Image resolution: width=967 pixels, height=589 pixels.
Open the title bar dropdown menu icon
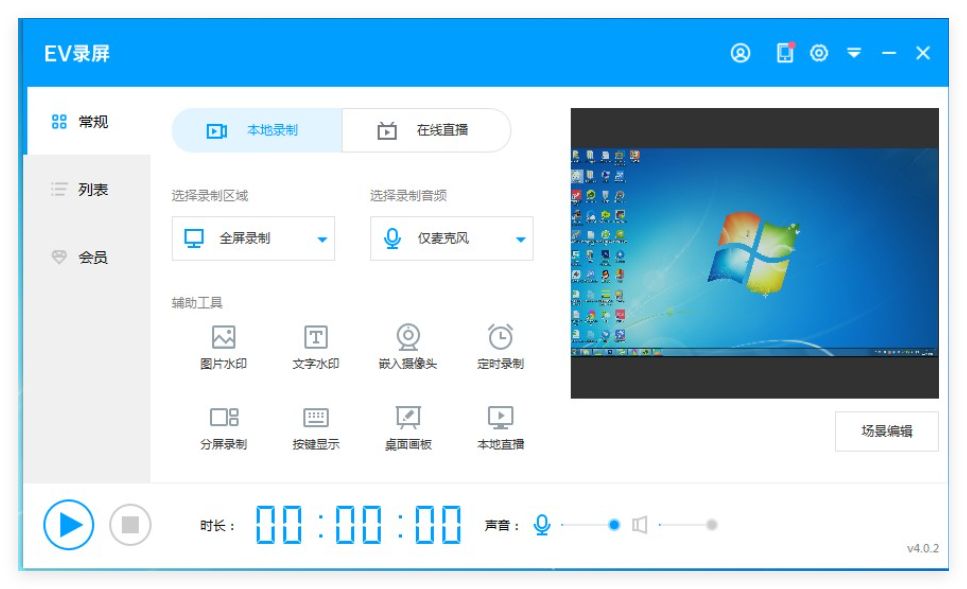(x=854, y=53)
